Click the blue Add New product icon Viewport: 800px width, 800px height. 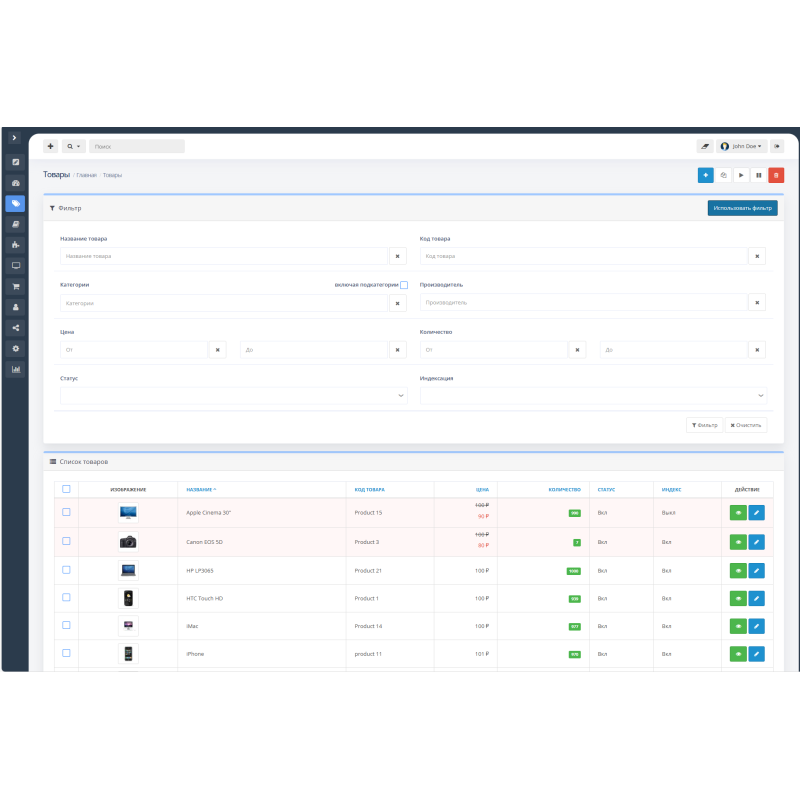click(x=706, y=175)
